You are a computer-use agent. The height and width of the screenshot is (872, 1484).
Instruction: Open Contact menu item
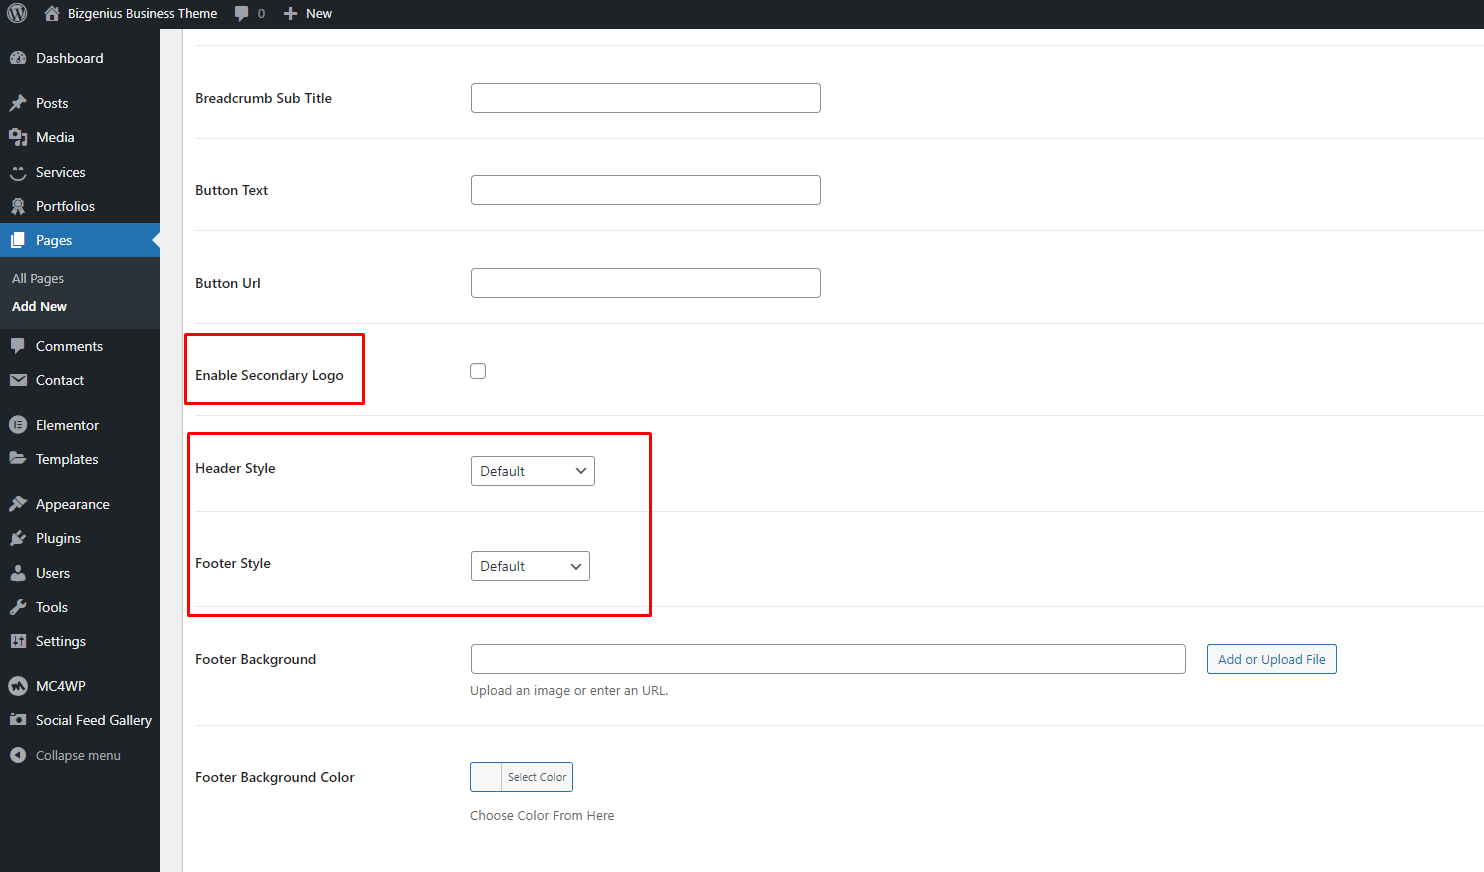point(80,380)
